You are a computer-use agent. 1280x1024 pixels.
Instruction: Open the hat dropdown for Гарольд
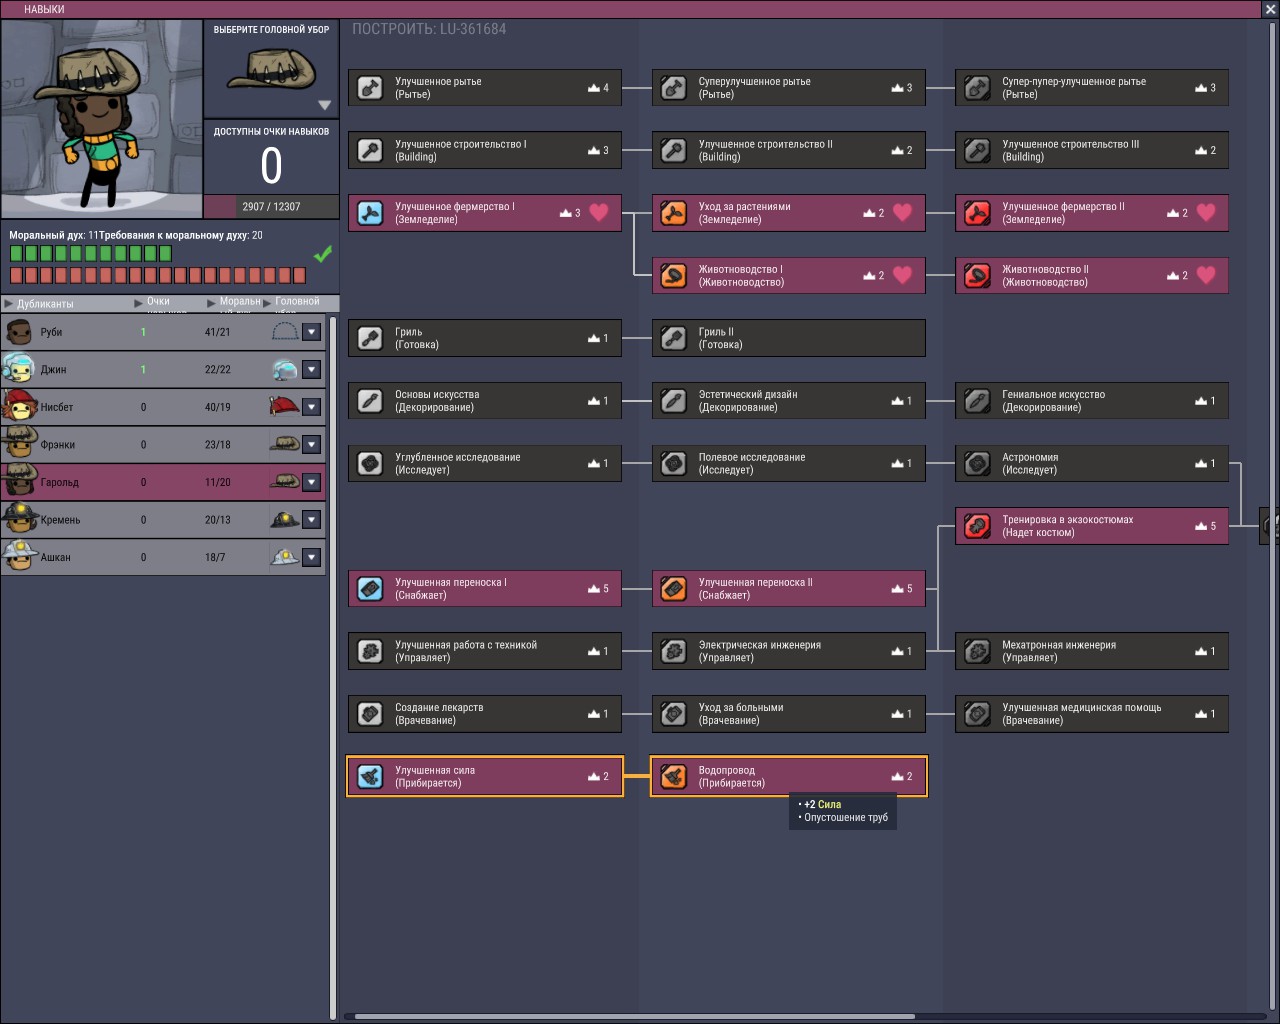[312, 482]
